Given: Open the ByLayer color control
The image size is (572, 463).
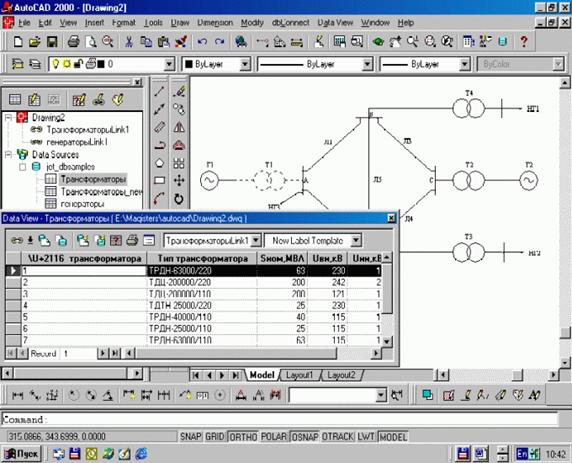Looking at the screenshot, I should pyautogui.click(x=216, y=64).
